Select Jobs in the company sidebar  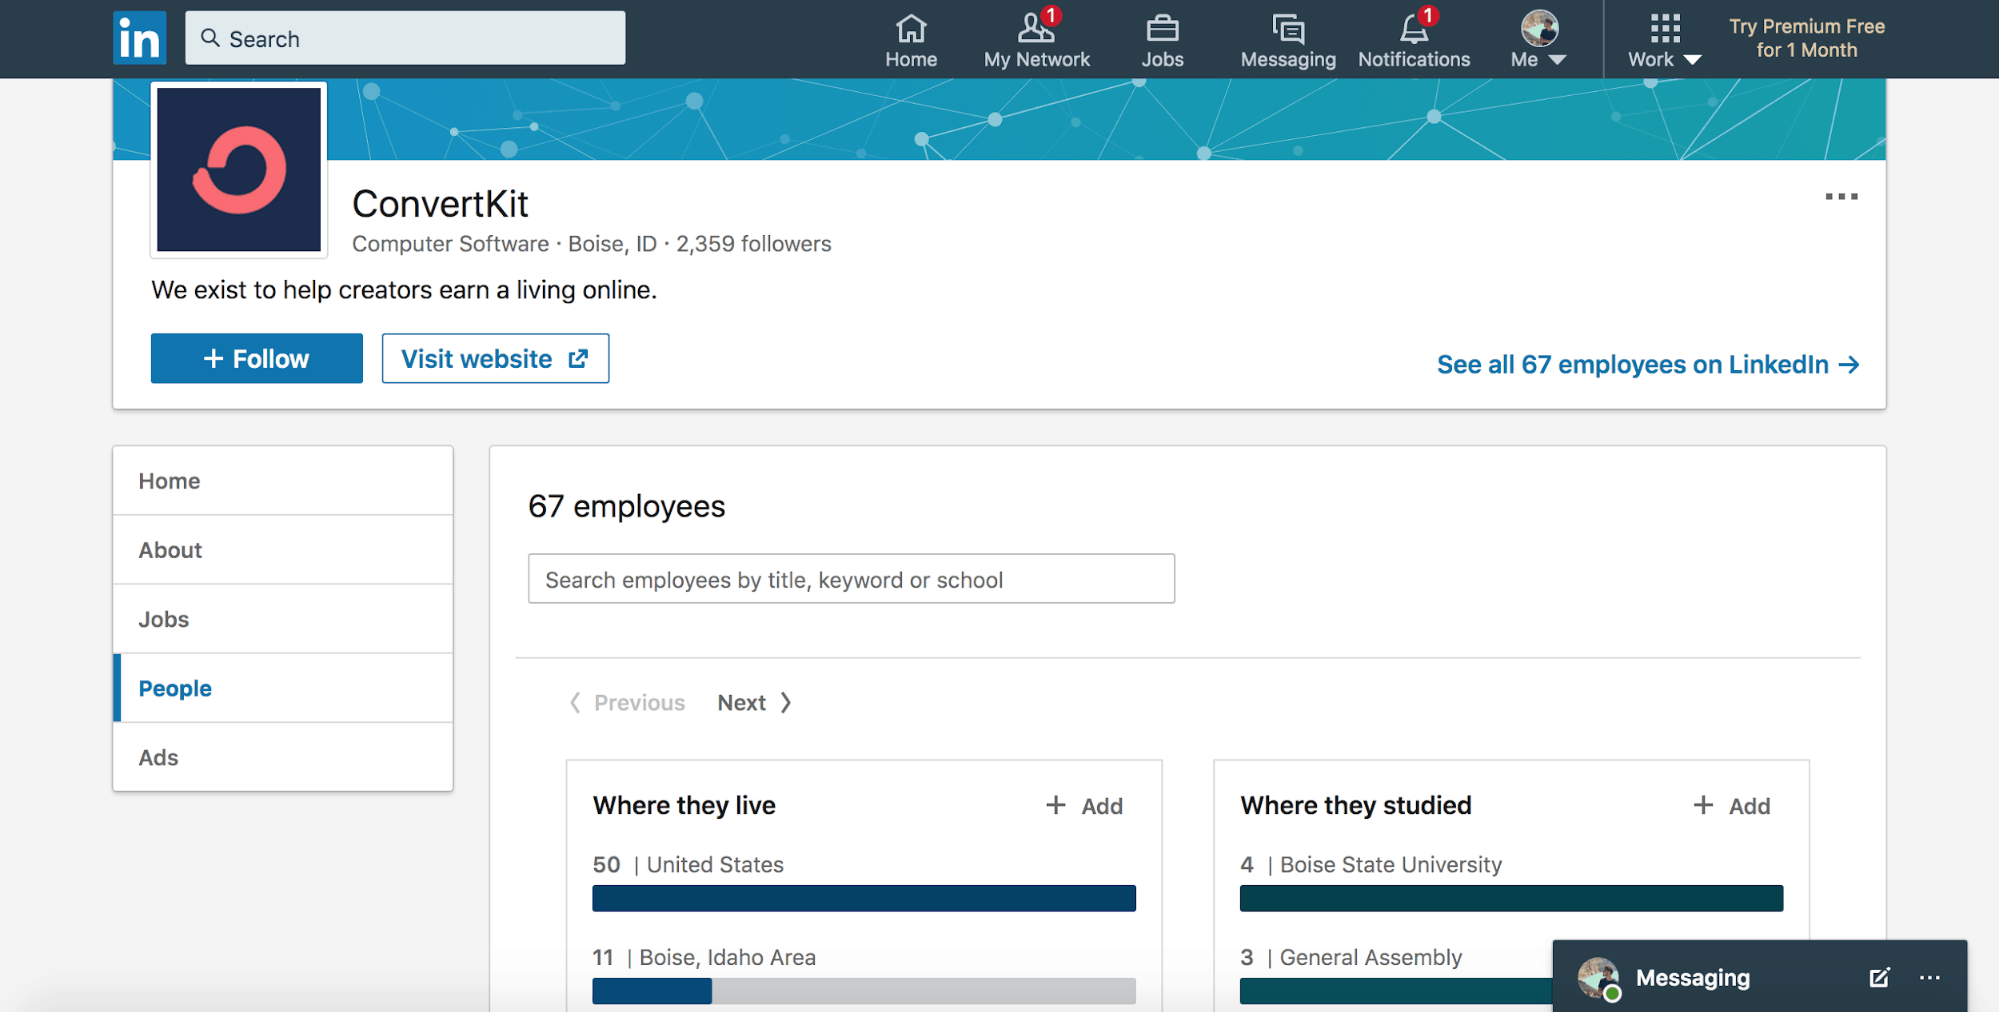pyautogui.click(x=283, y=619)
